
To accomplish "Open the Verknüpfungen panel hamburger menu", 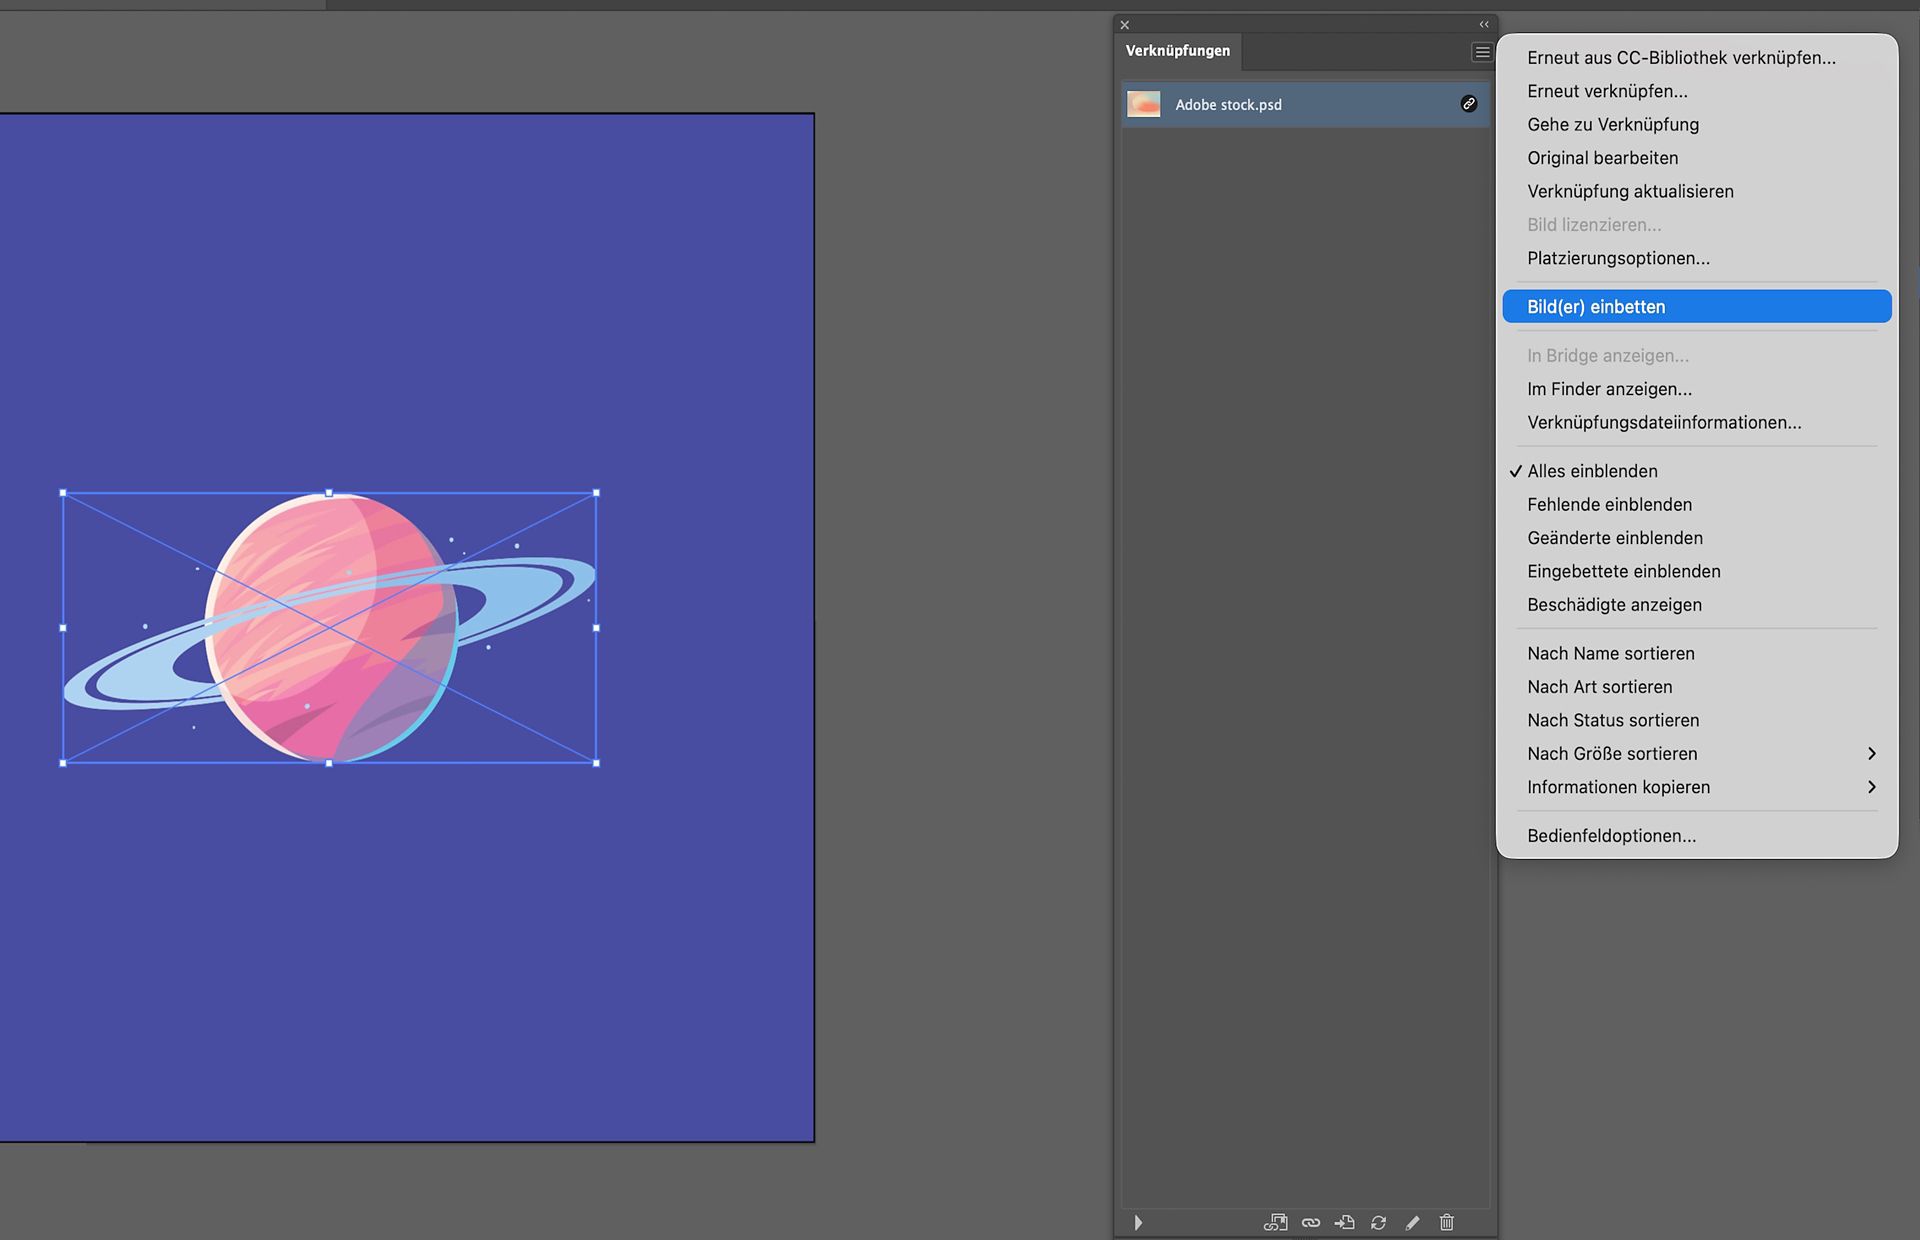I will click(1482, 52).
